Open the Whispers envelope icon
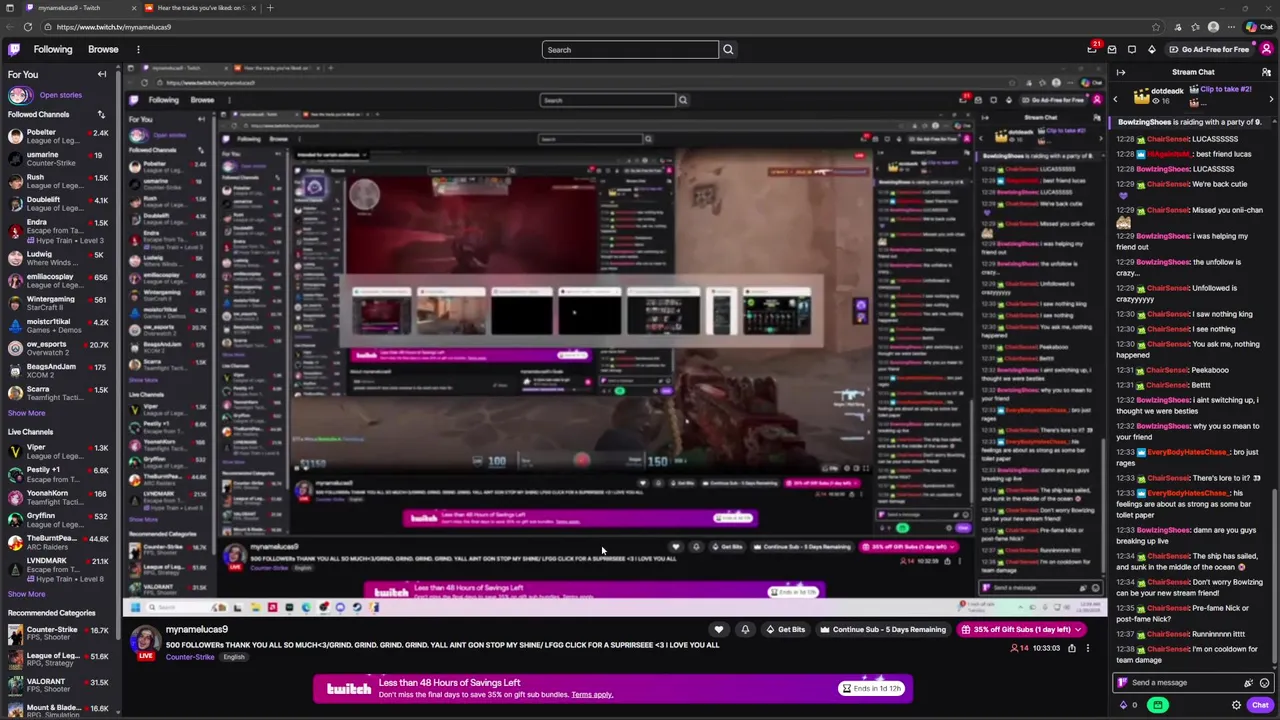The image size is (1280, 720). tap(1112, 49)
